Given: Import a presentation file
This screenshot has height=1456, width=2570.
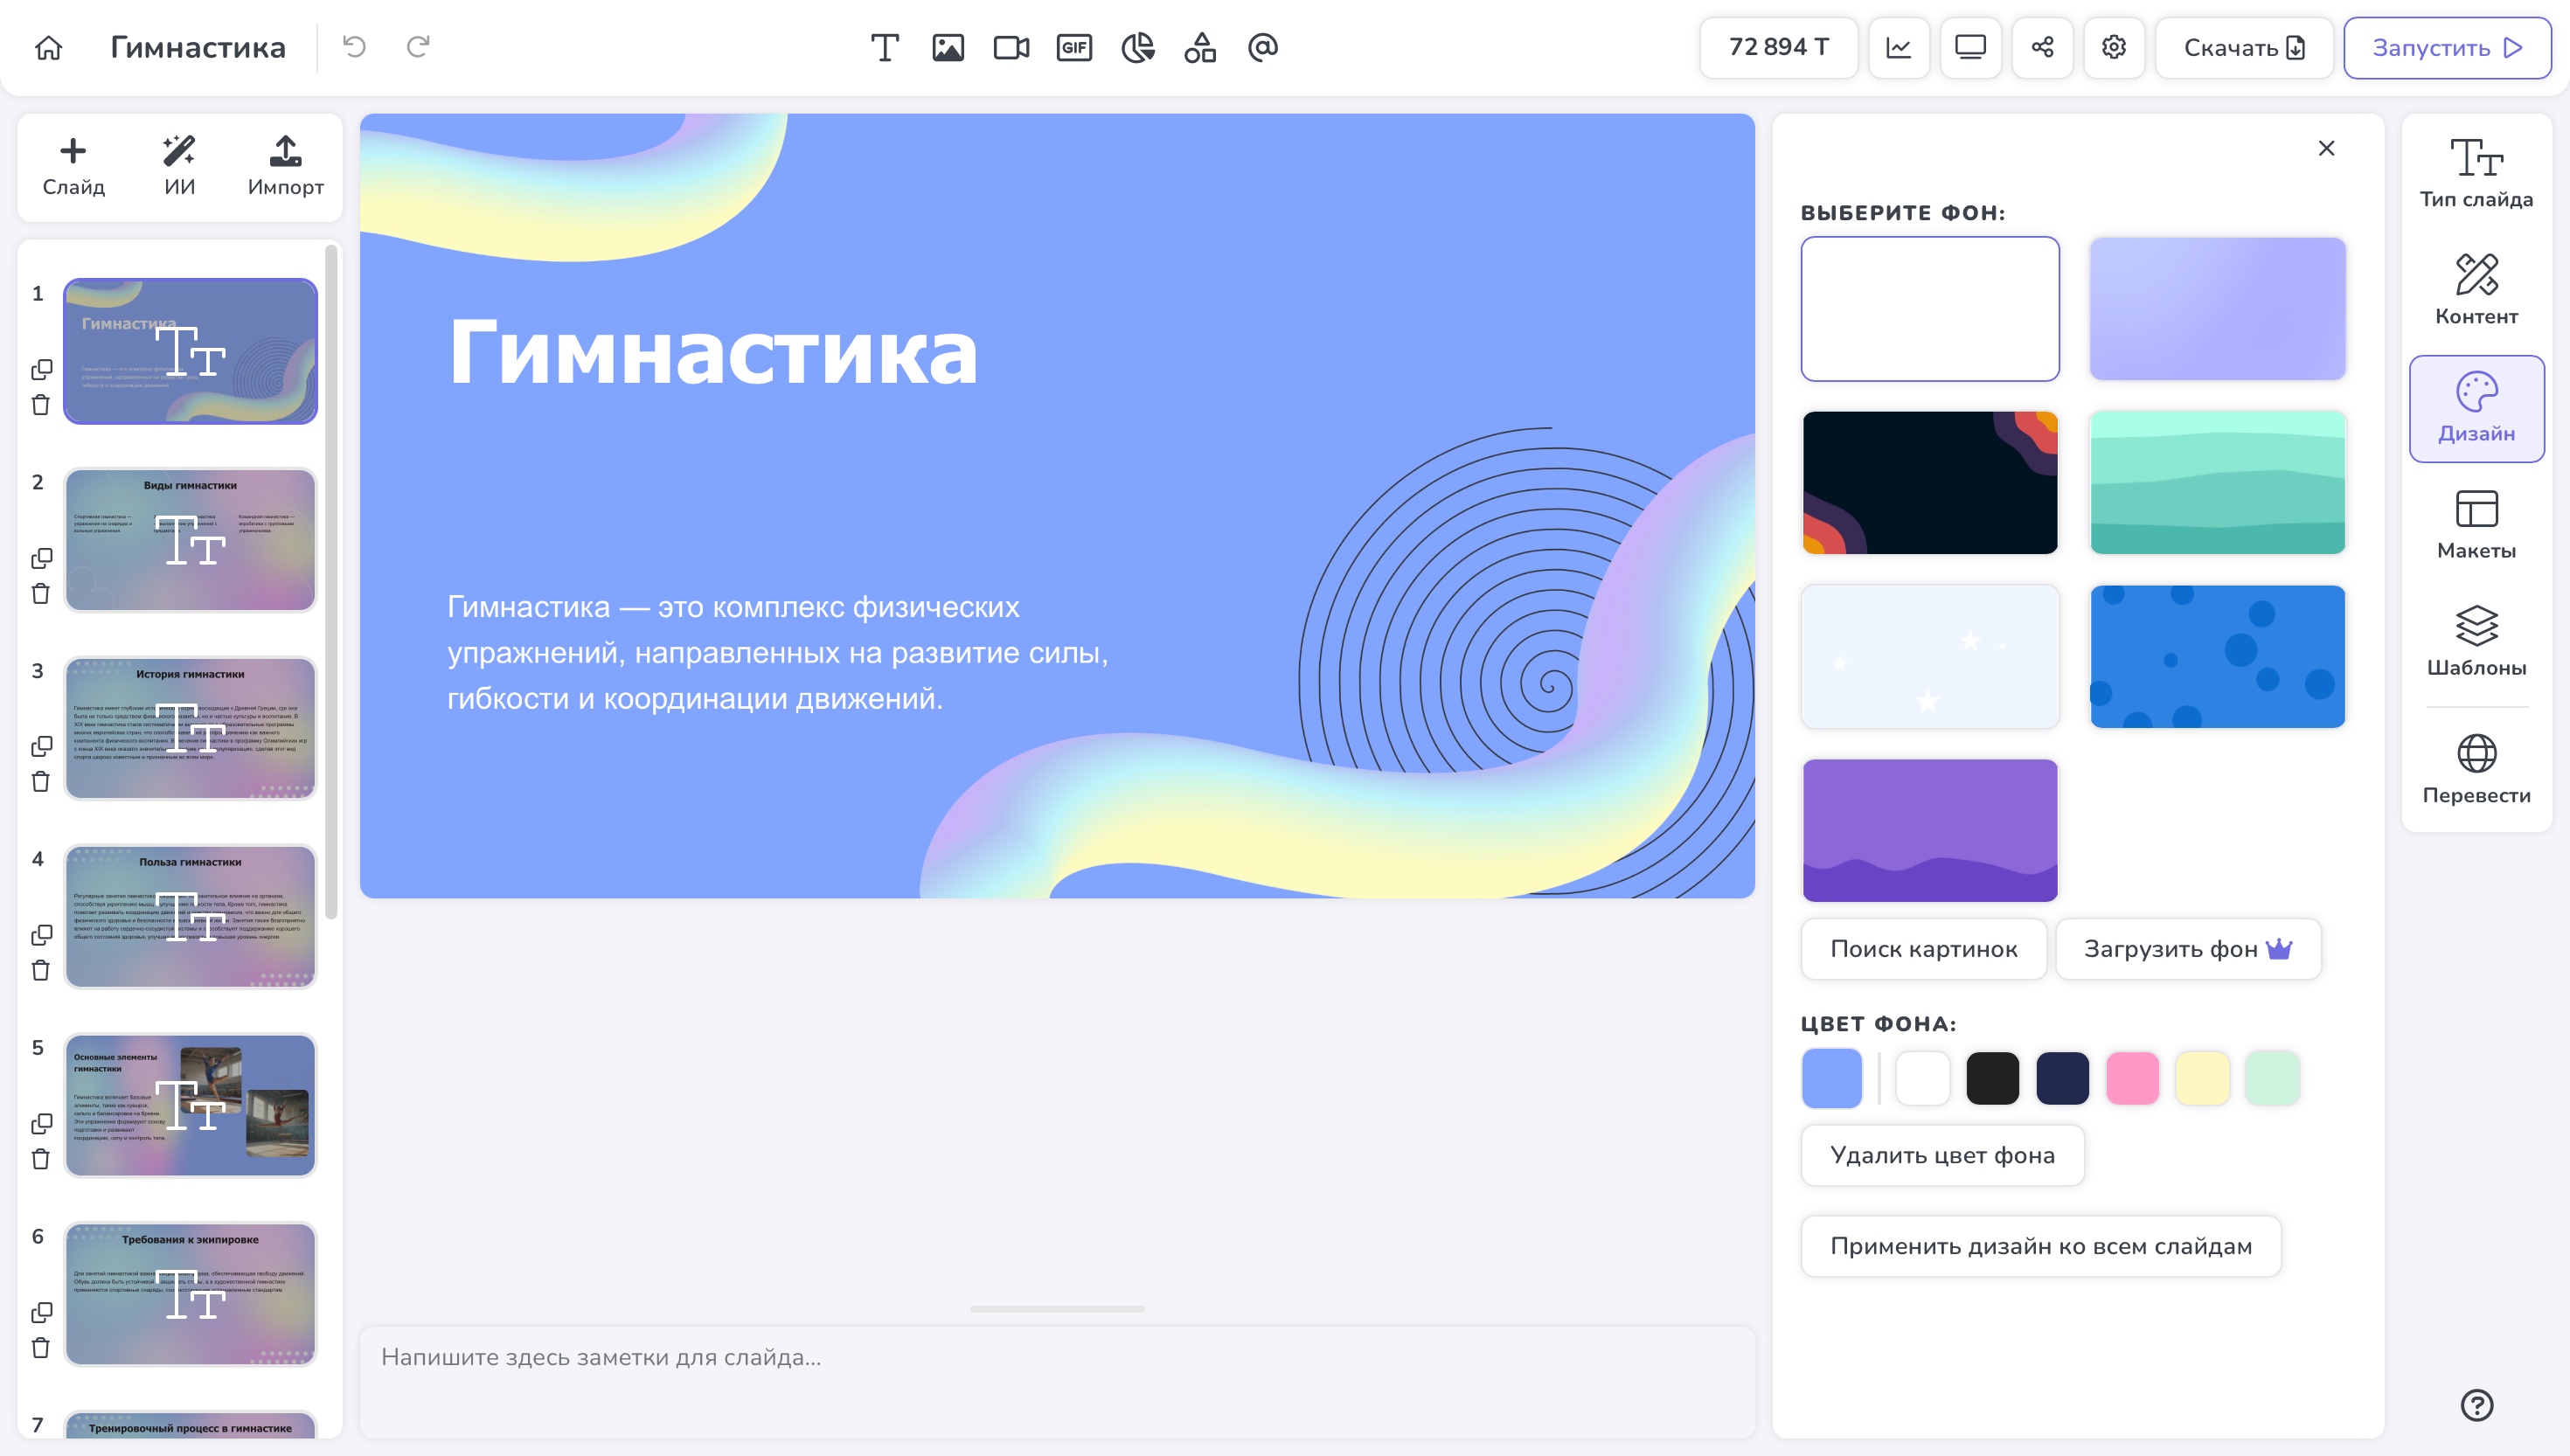Looking at the screenshot, I should pos(285,166).
